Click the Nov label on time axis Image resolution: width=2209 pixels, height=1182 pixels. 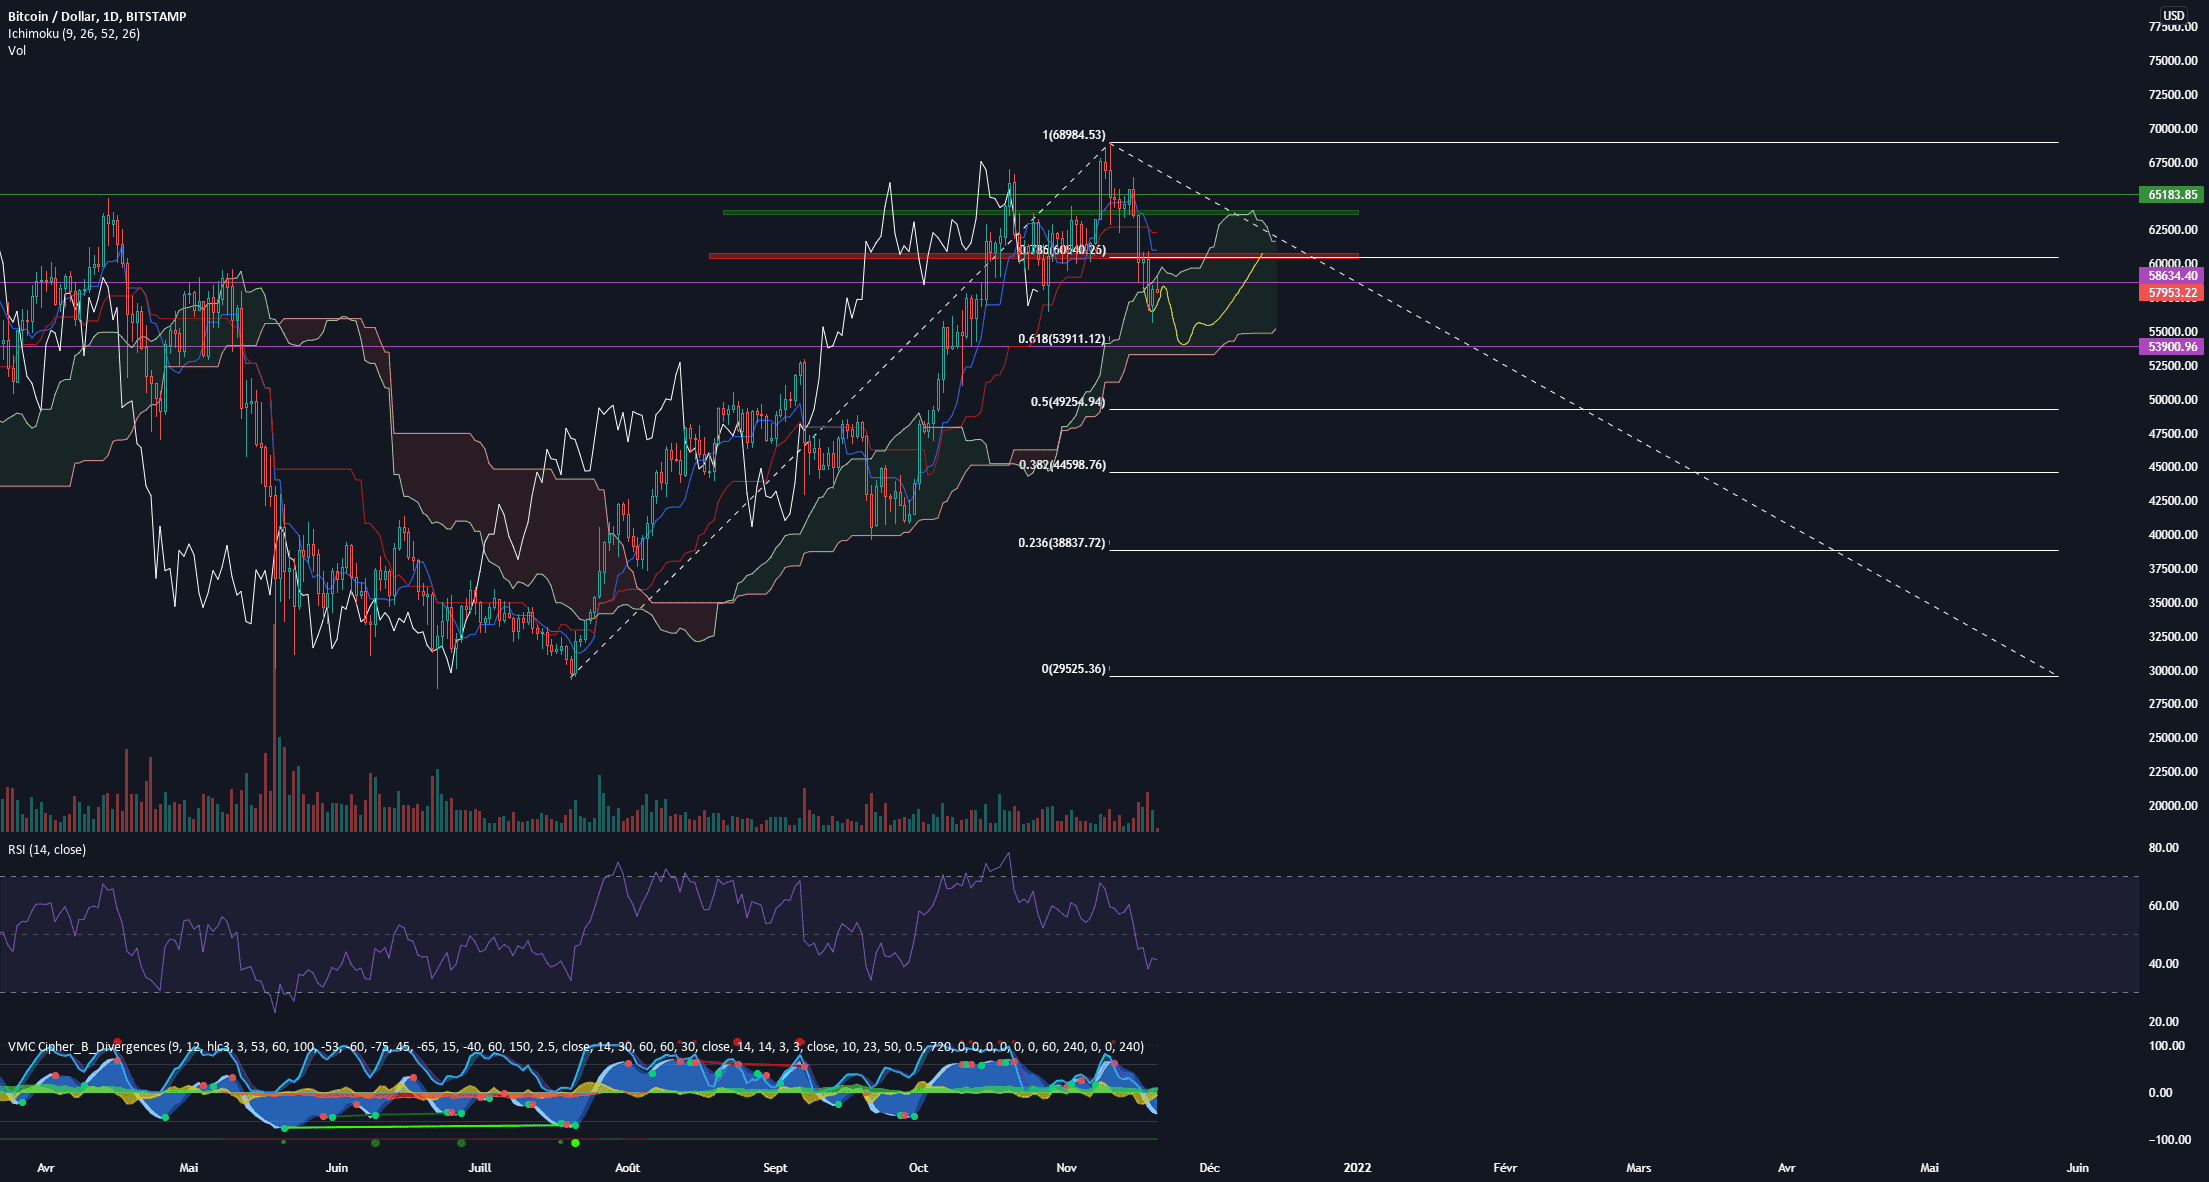click(x=1066, y=1167)
